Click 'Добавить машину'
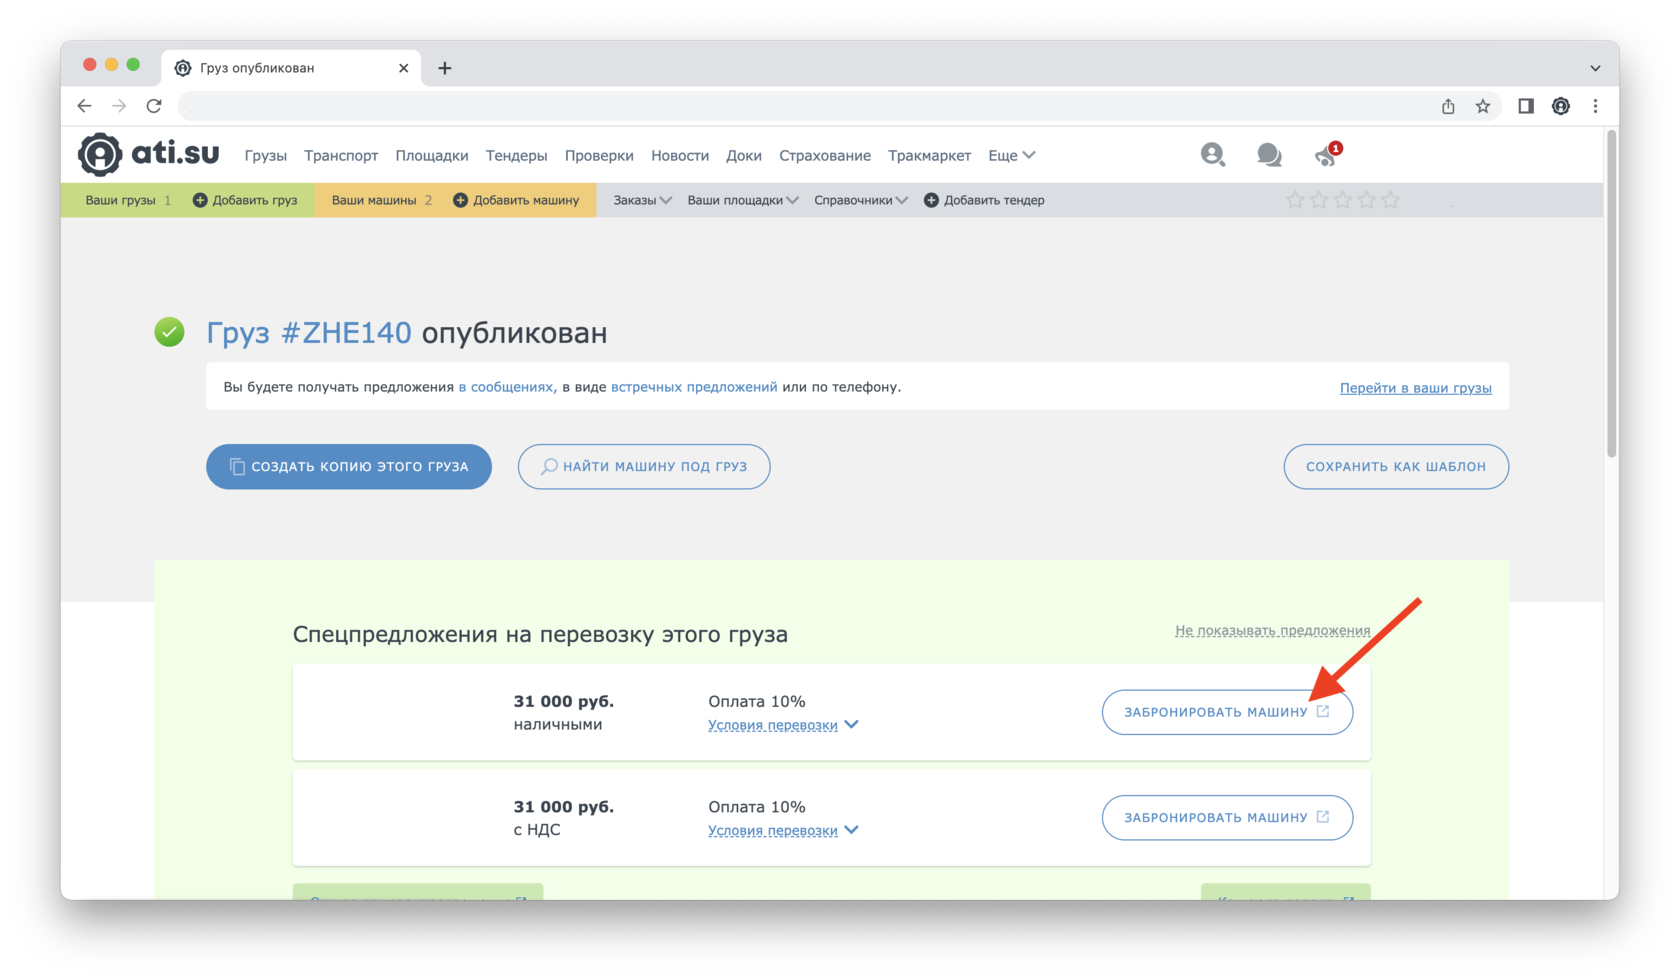 click(x=516, y=200)
